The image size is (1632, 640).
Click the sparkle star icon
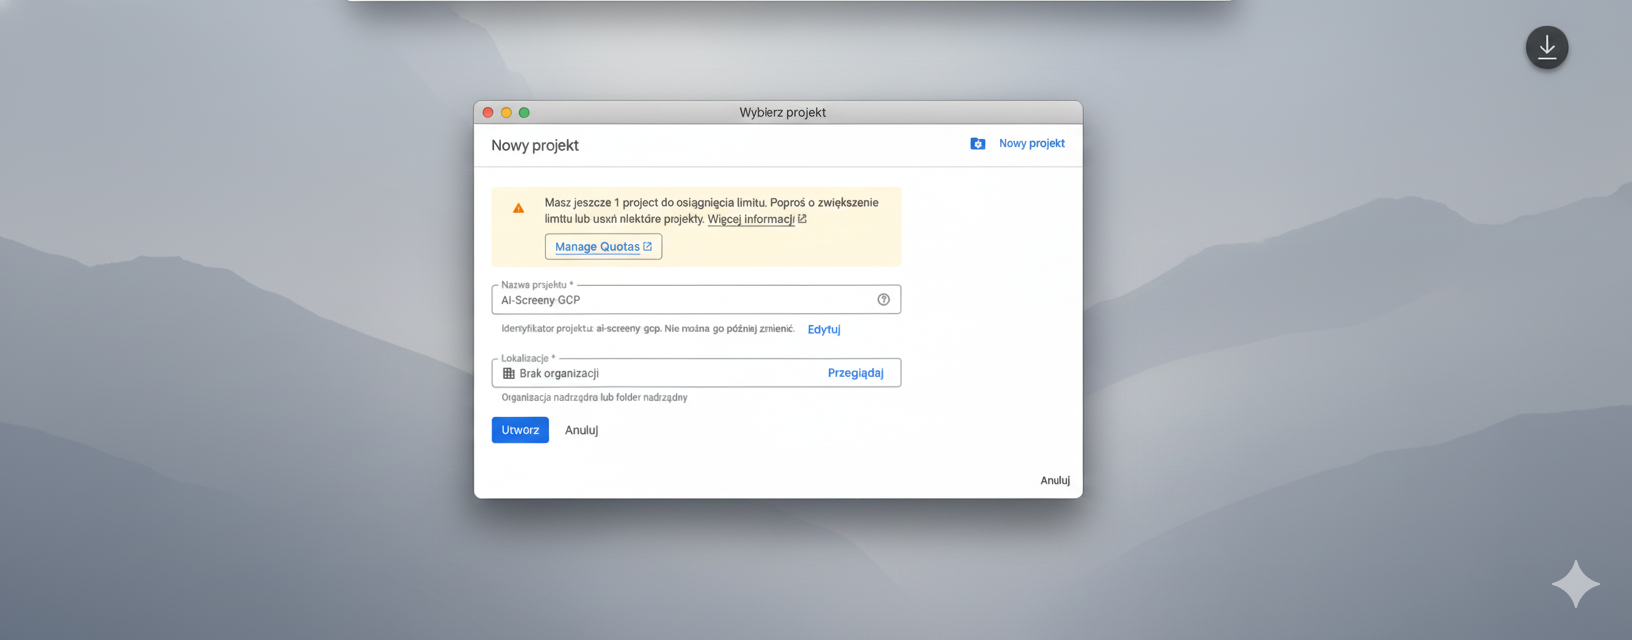(x=1575, y=584)
